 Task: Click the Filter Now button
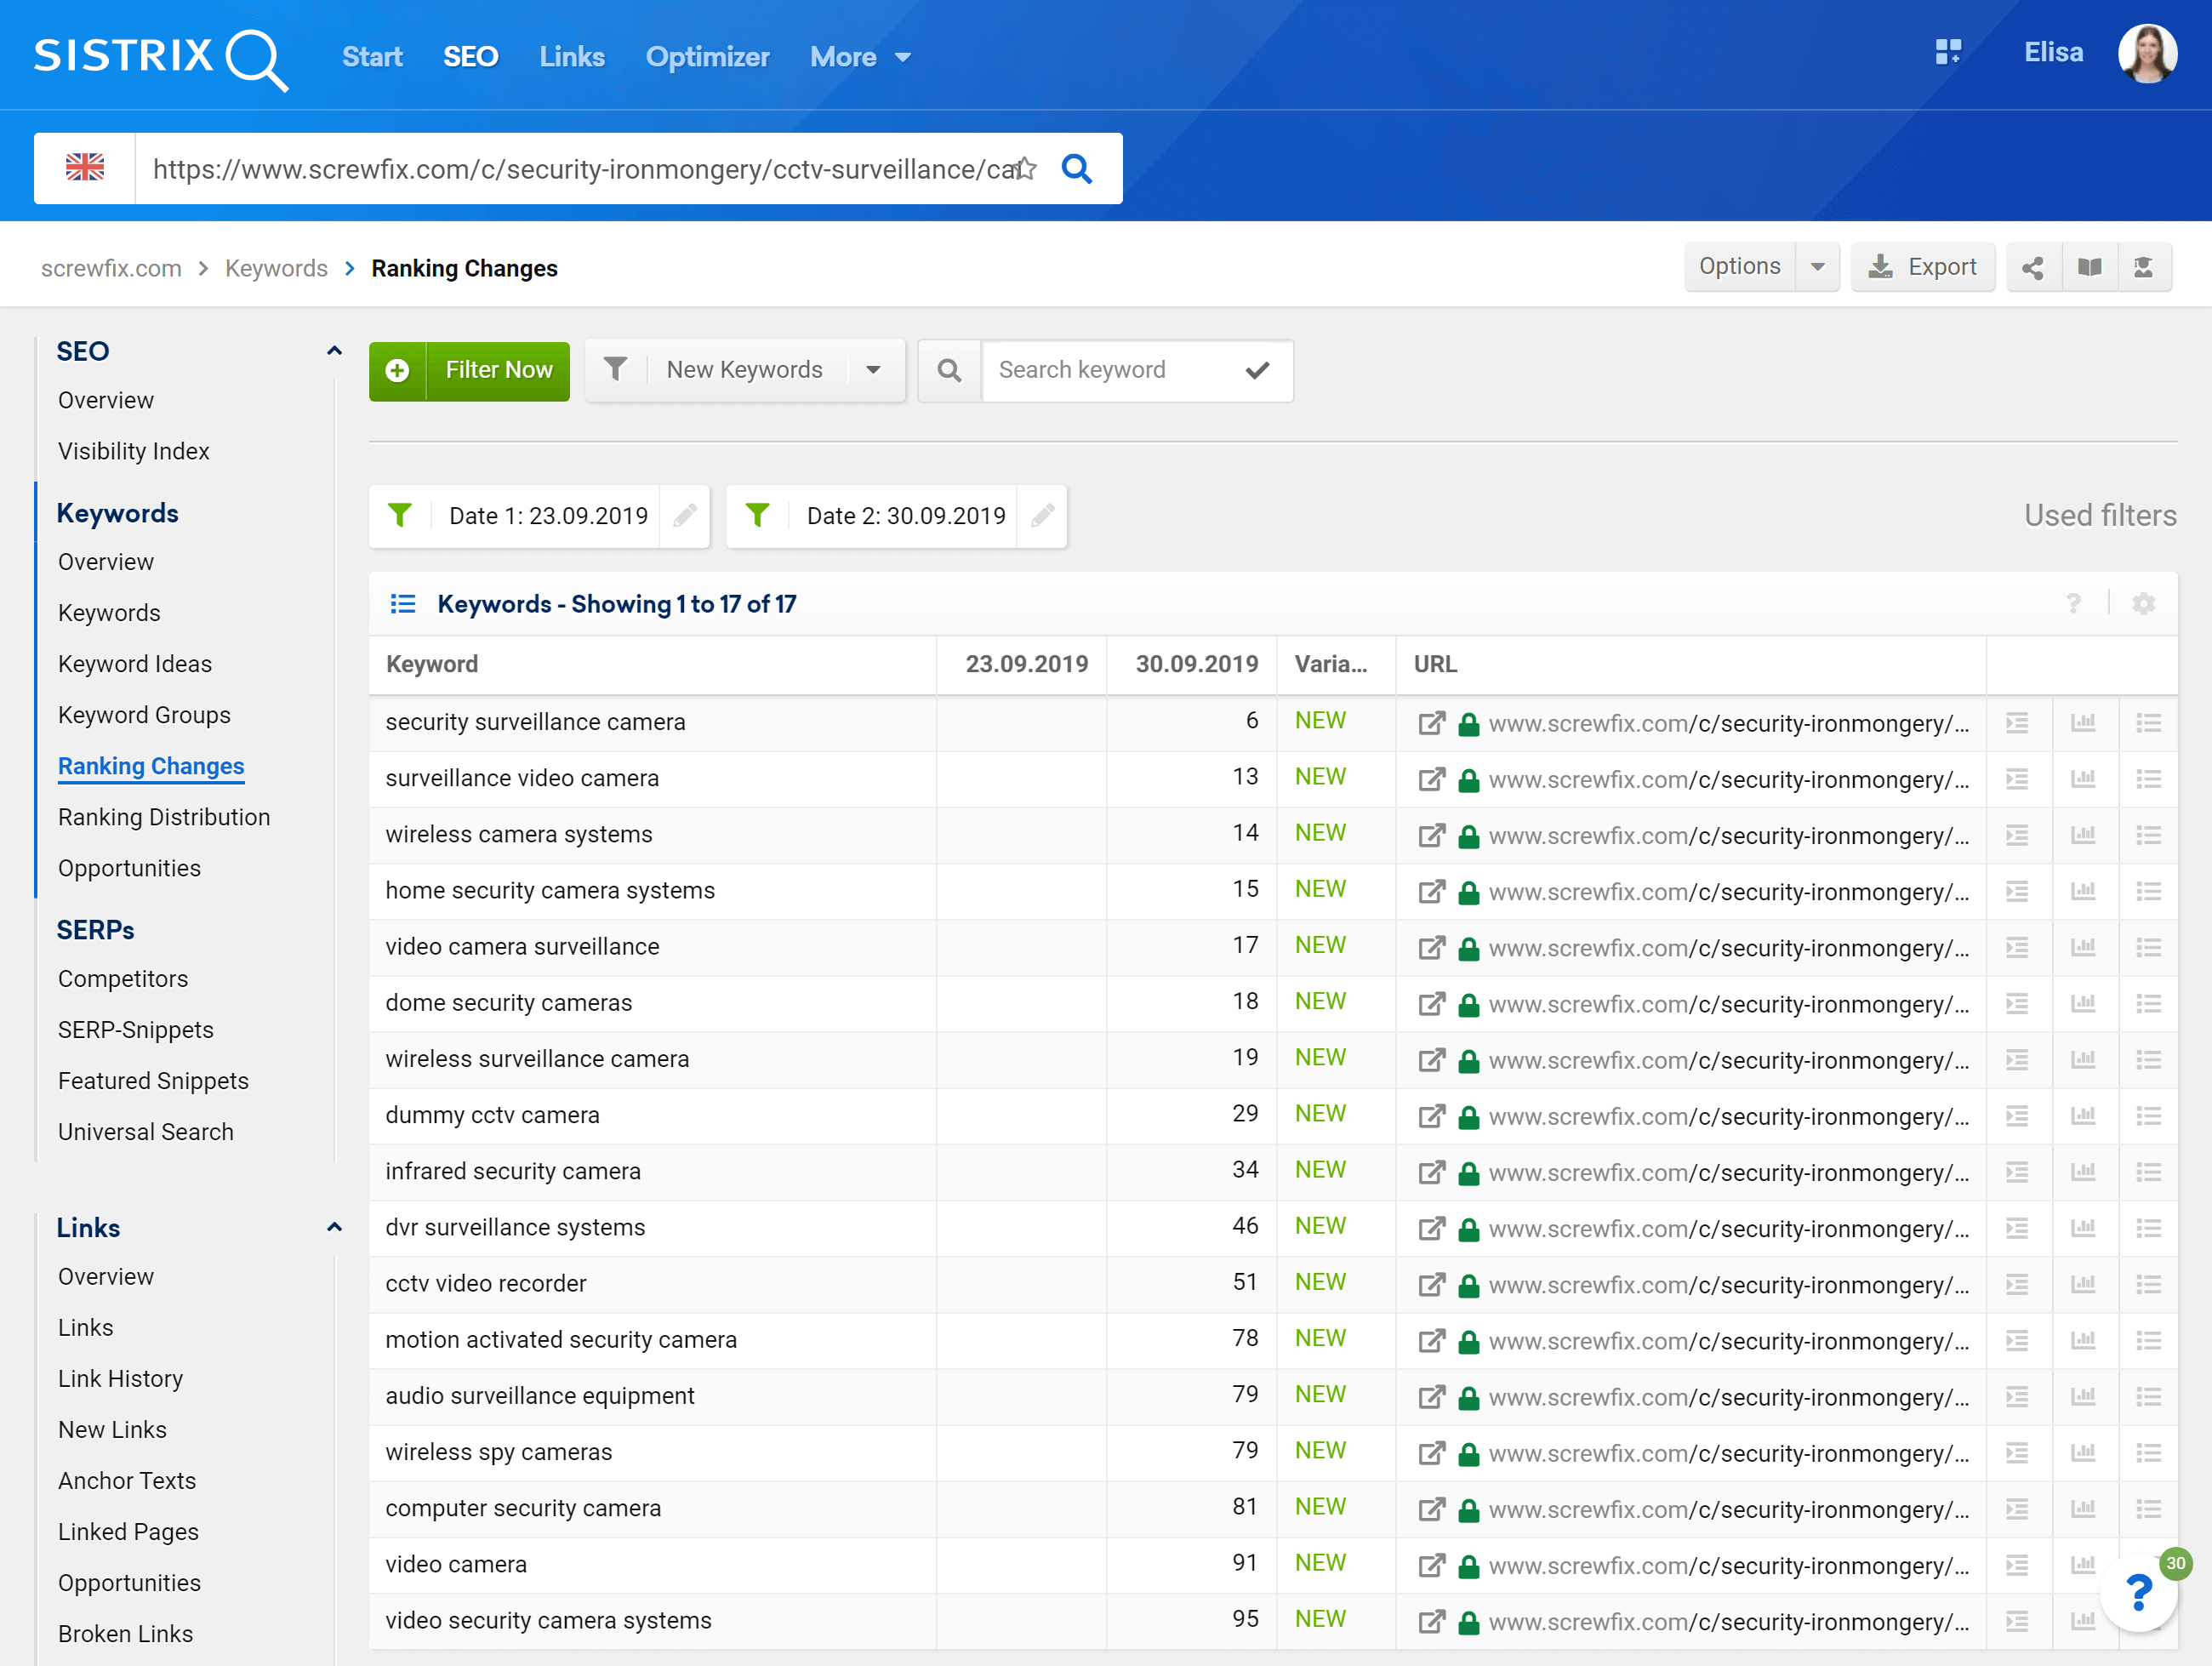(469, 371)
